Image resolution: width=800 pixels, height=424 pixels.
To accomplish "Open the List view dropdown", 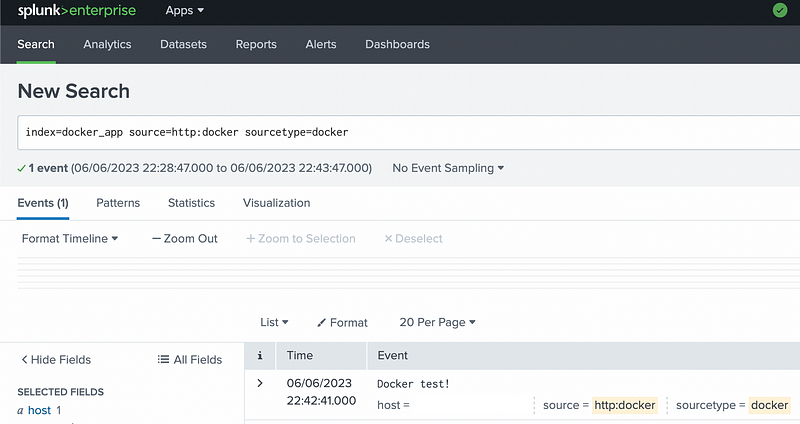I will coord(274,322).
